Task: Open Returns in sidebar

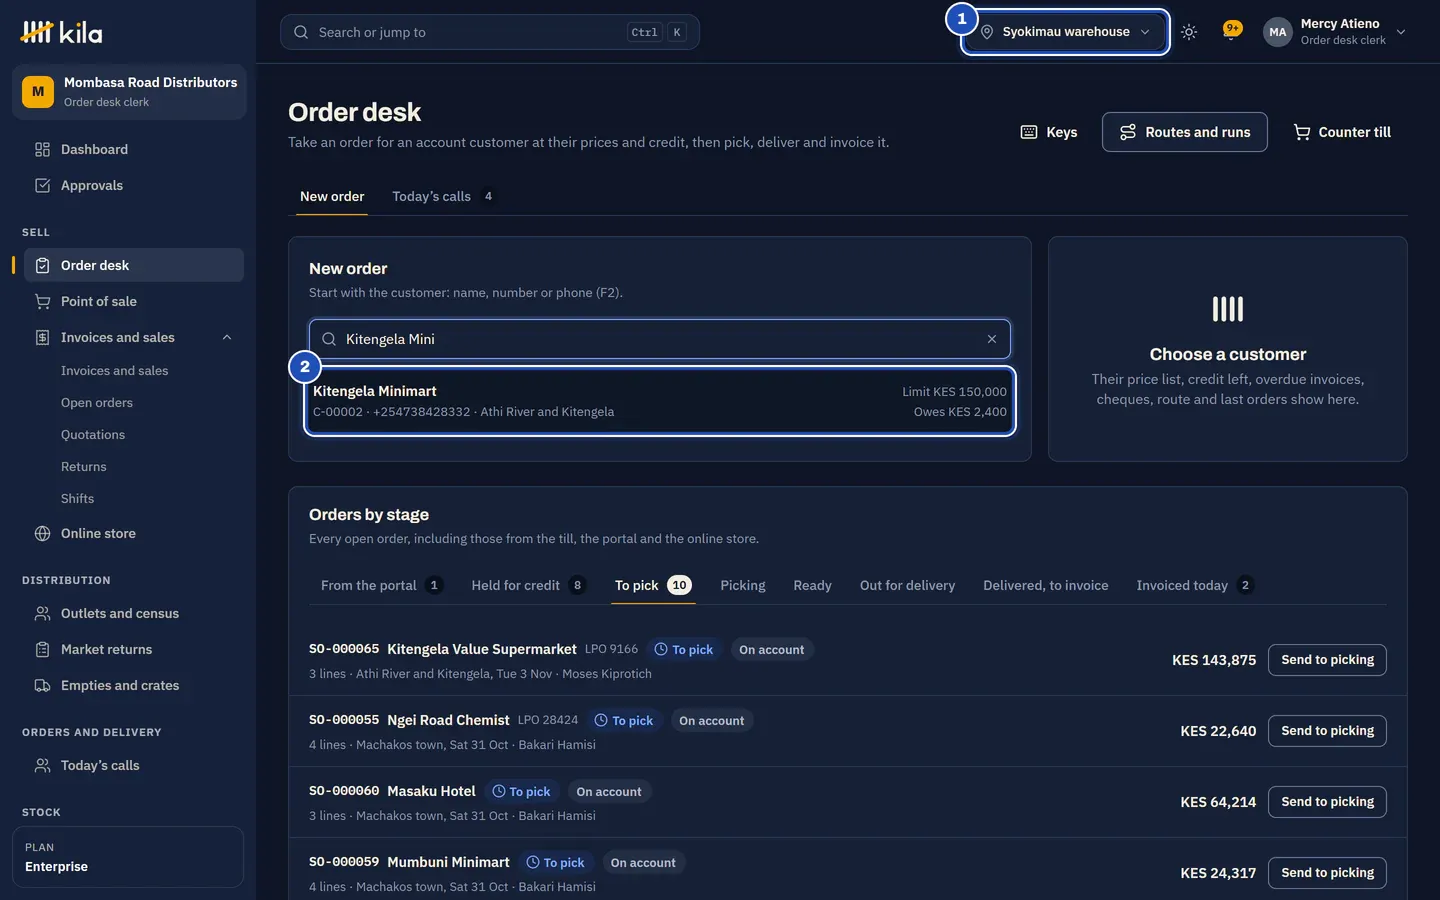Action: click(84, 467)
